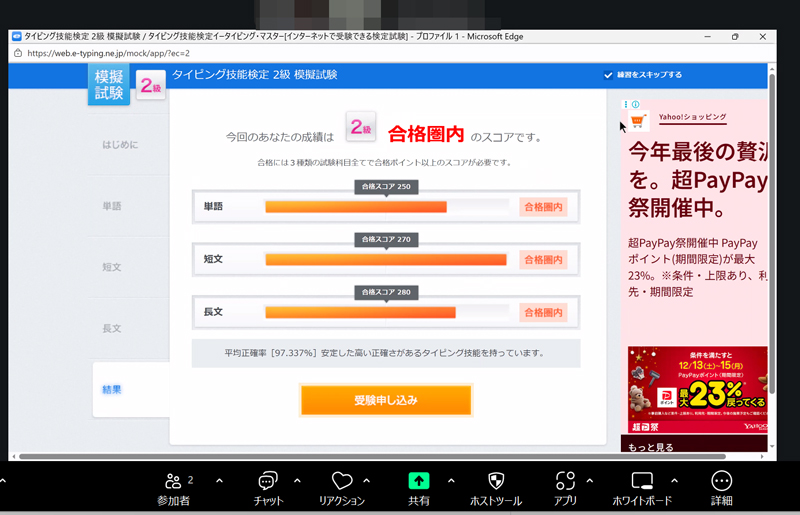Expand the arrow next to 共有

(451, 480)
